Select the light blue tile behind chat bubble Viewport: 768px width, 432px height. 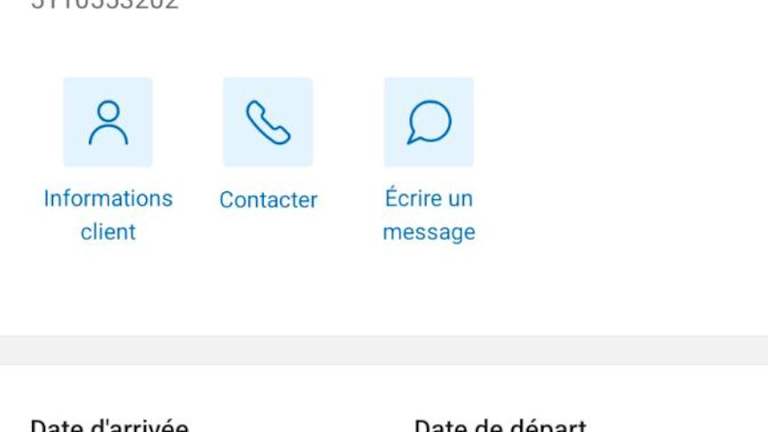429,122
